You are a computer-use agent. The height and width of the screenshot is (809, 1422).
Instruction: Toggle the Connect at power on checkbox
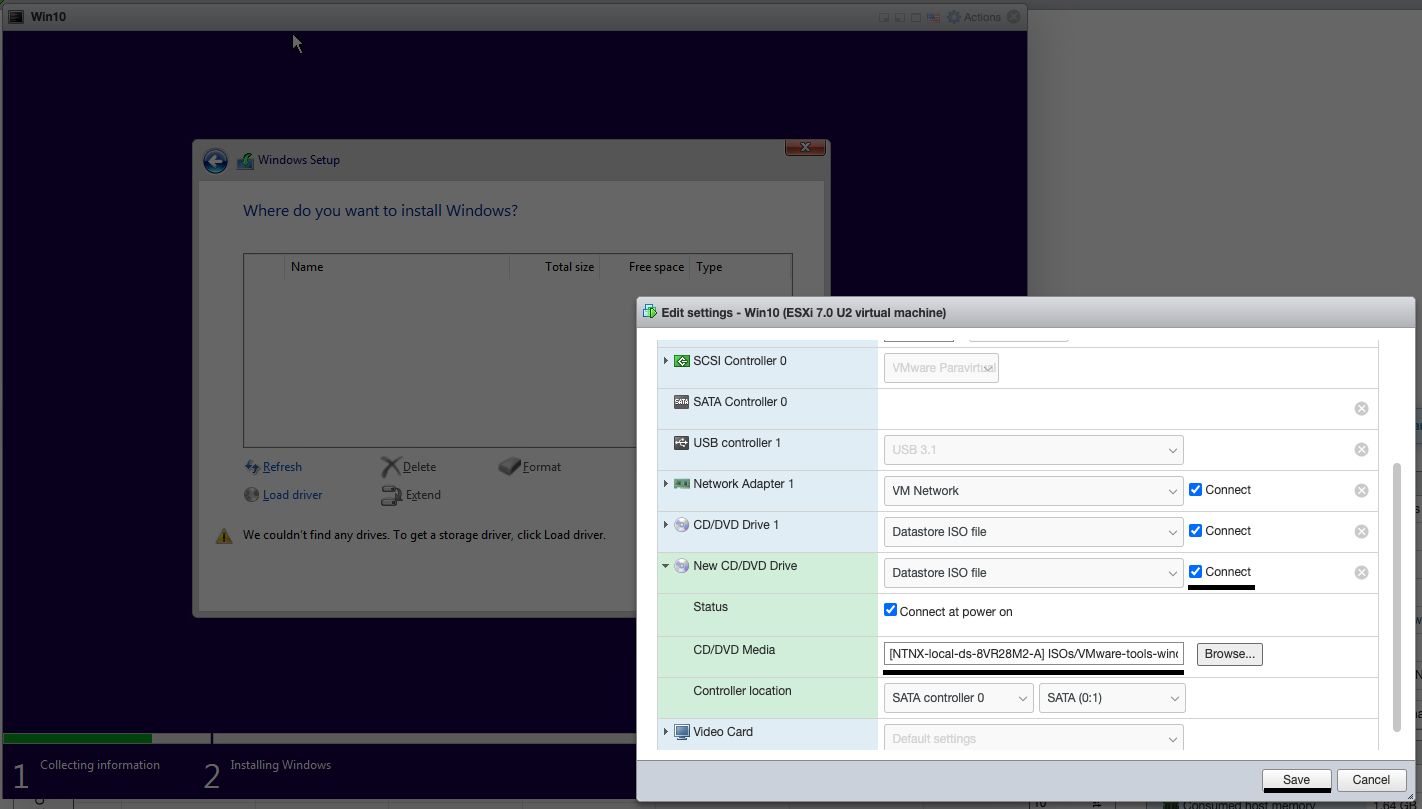(891, 610)
